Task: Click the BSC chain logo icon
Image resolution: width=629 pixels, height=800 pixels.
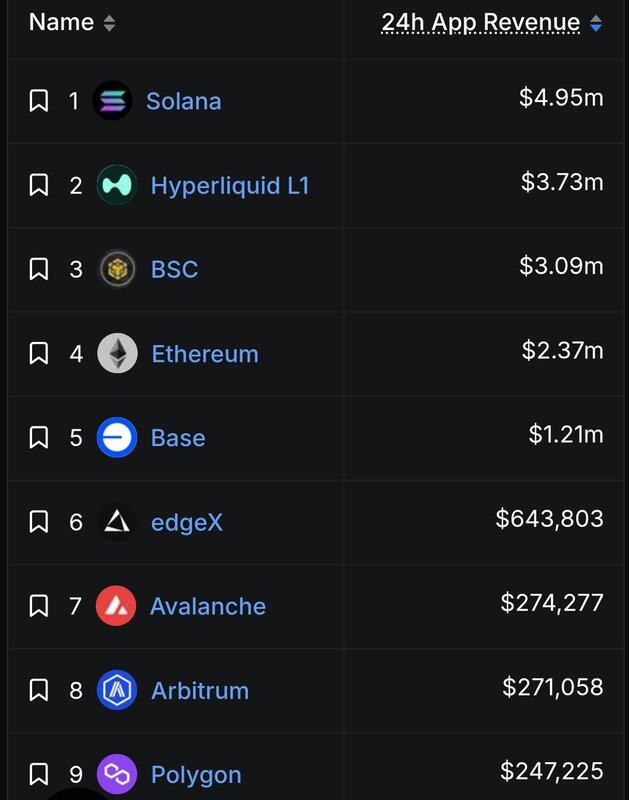Action: [117, 269]
